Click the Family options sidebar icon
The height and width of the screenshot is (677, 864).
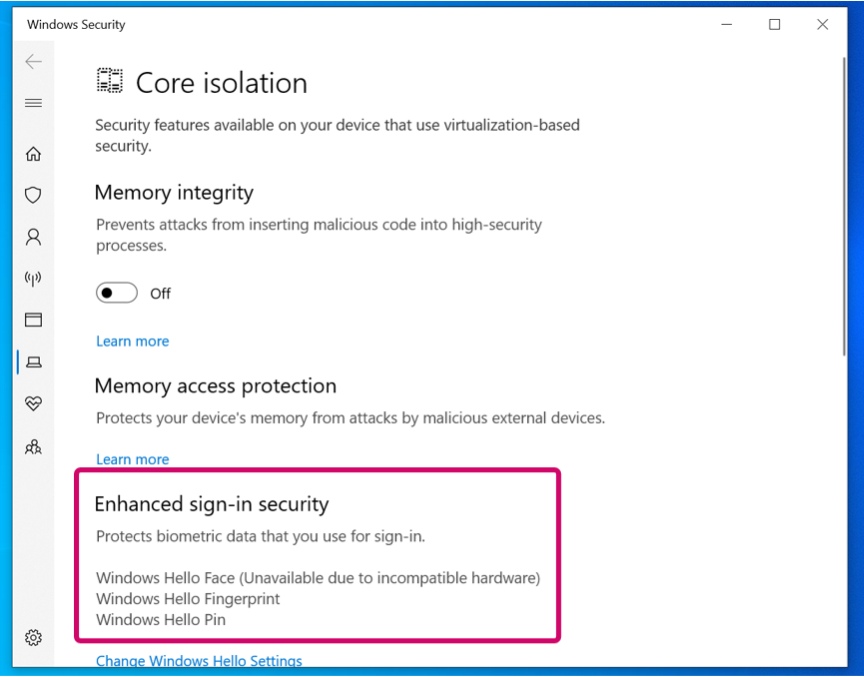33,447
